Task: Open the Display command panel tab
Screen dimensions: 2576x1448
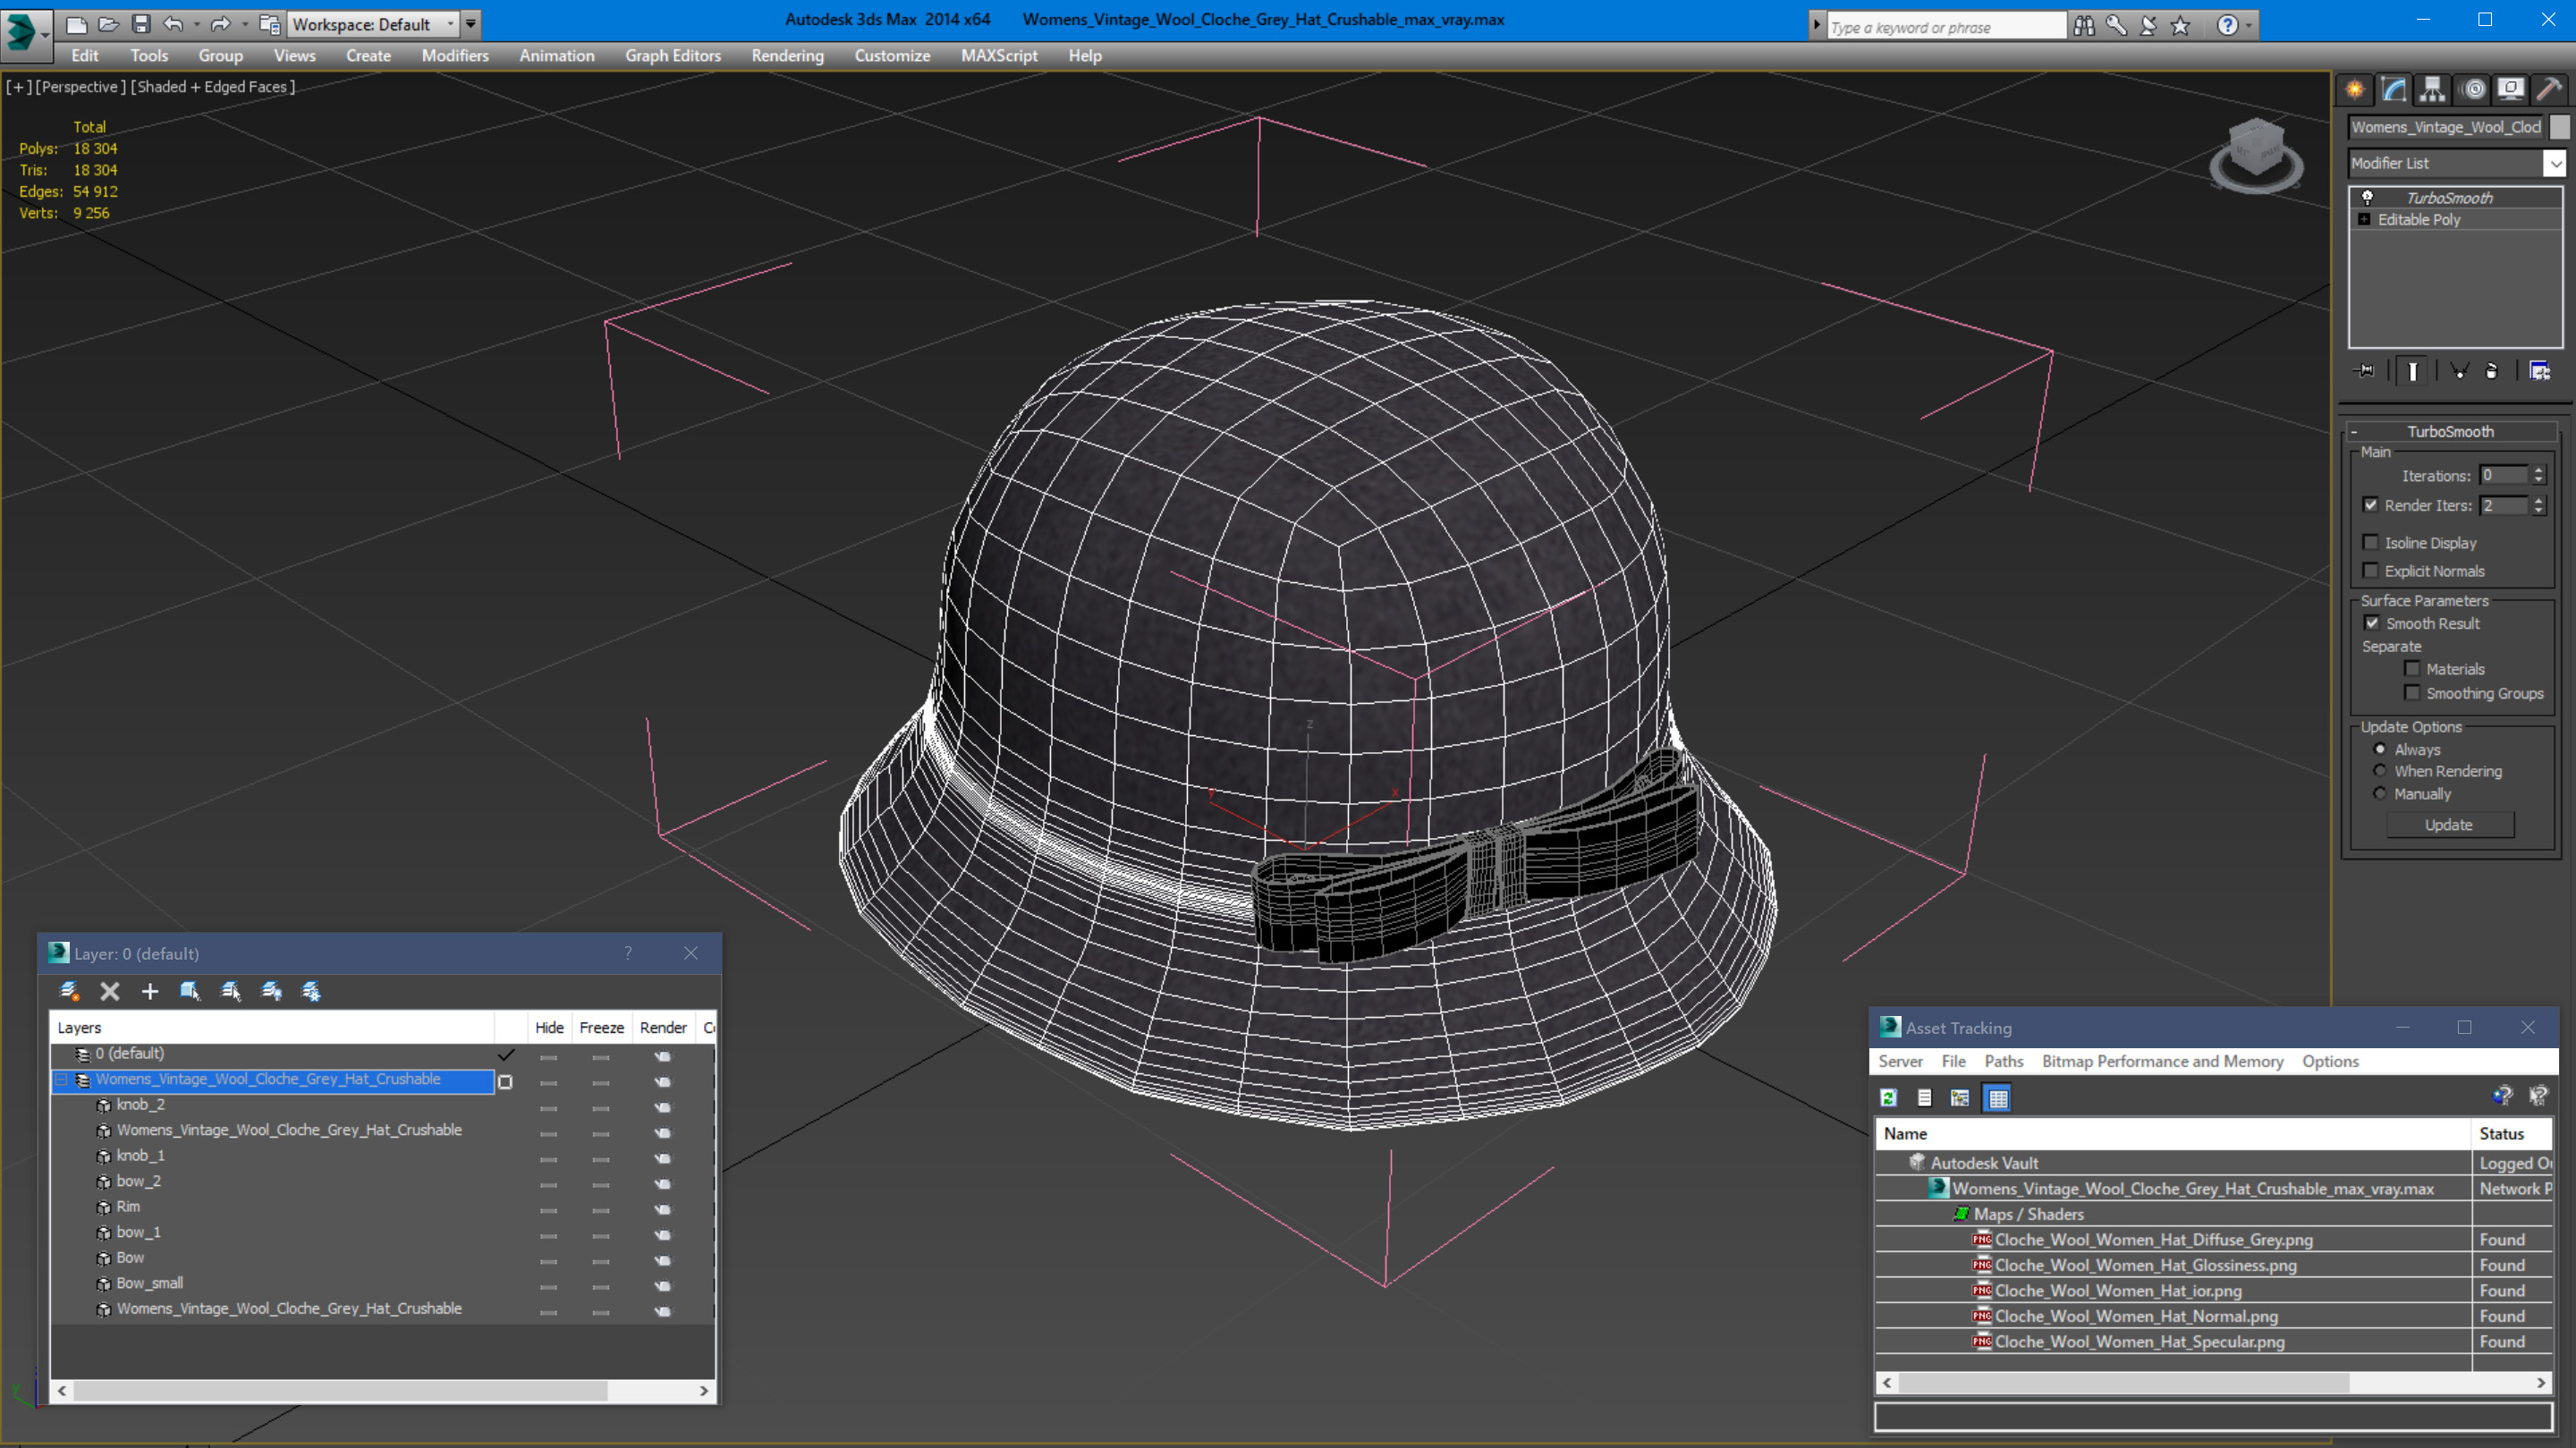Action: pyautogui.click(x=2511, y=90)
